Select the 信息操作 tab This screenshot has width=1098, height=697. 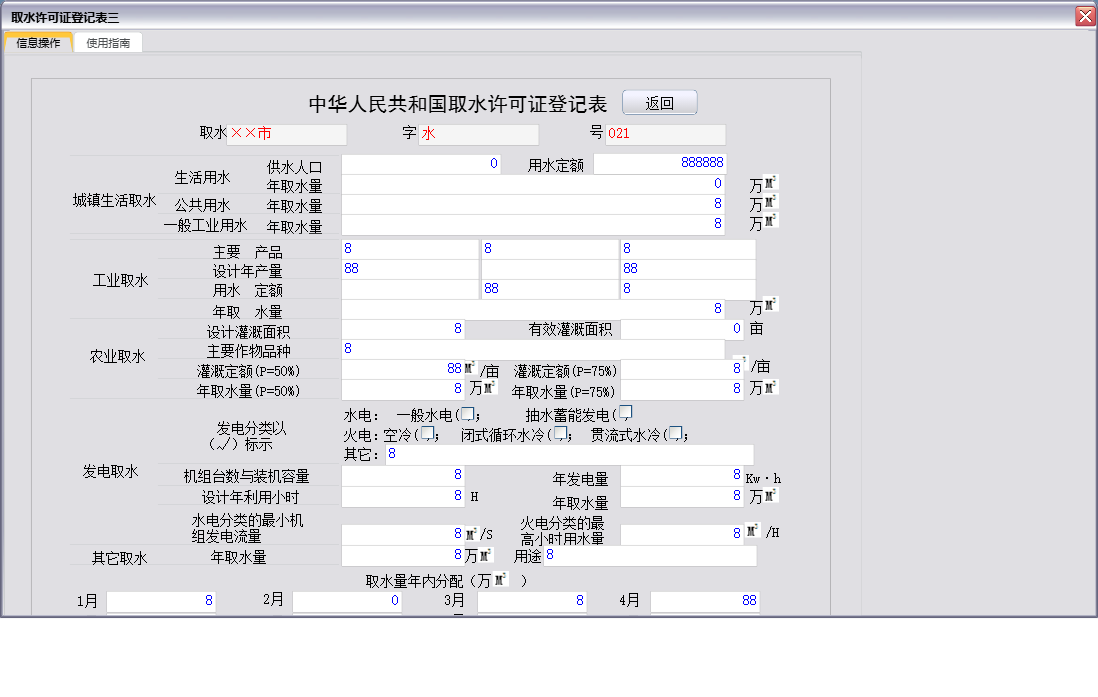tap(39, 42)
